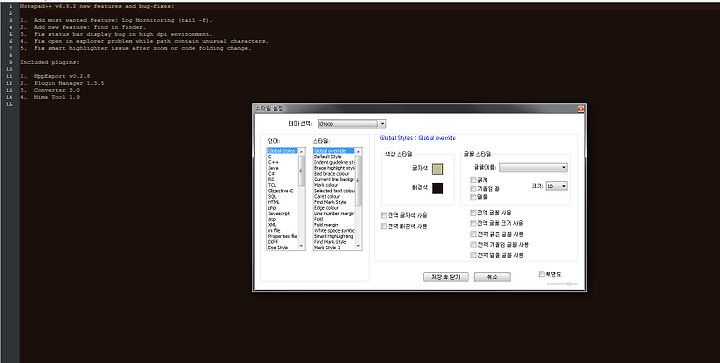Screen dimensions: 720x363
Task: Click editor line 'Included plugins:'
Action: pyautogui.click(x=50, y=62)
